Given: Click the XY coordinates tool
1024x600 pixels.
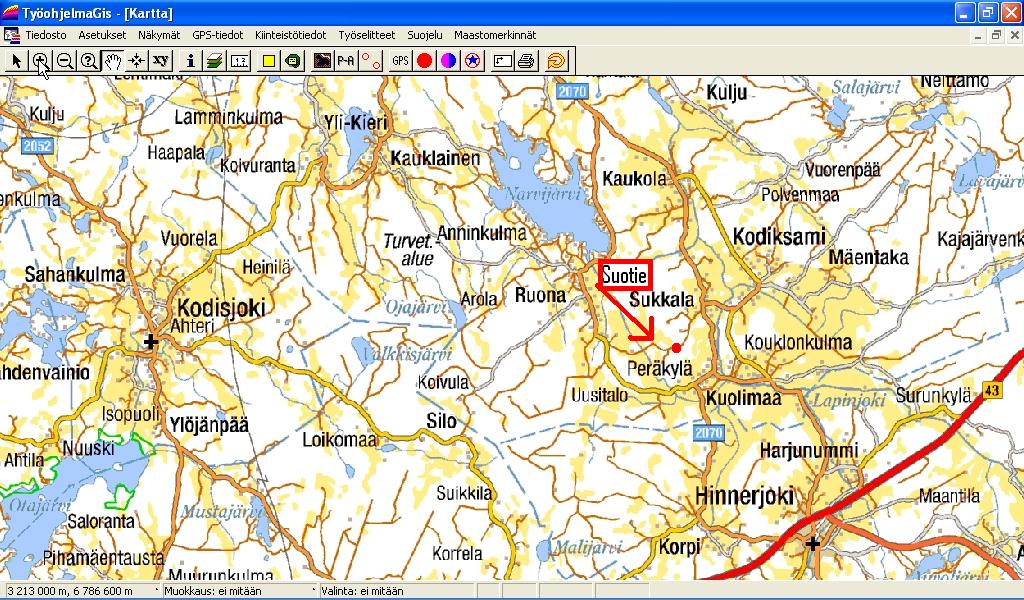Looking at the screenshot, I should [x=161, y=61].
